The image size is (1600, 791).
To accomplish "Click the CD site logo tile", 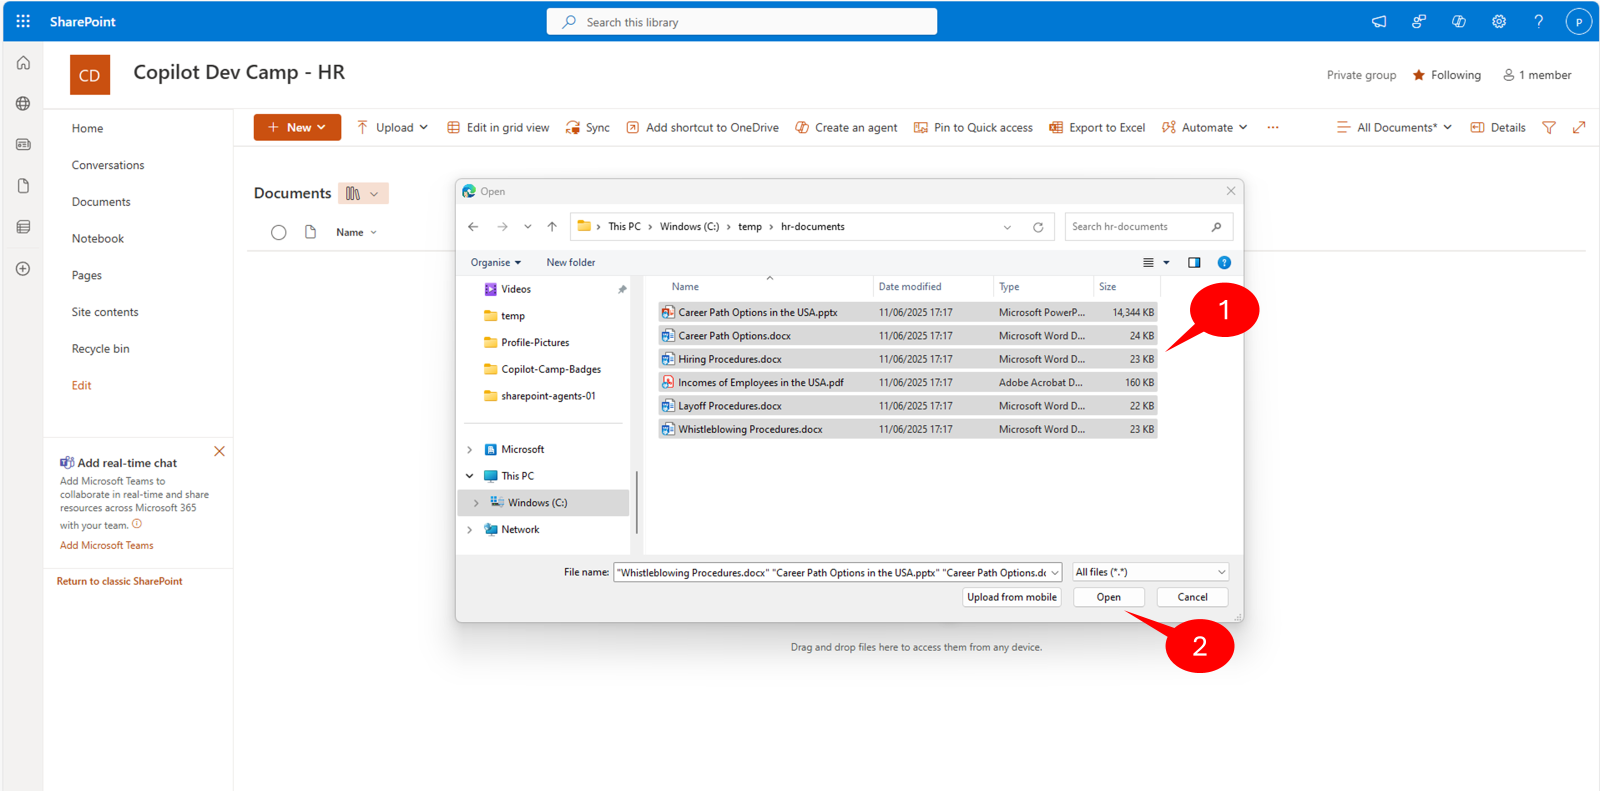I will (x=90, y=75).
